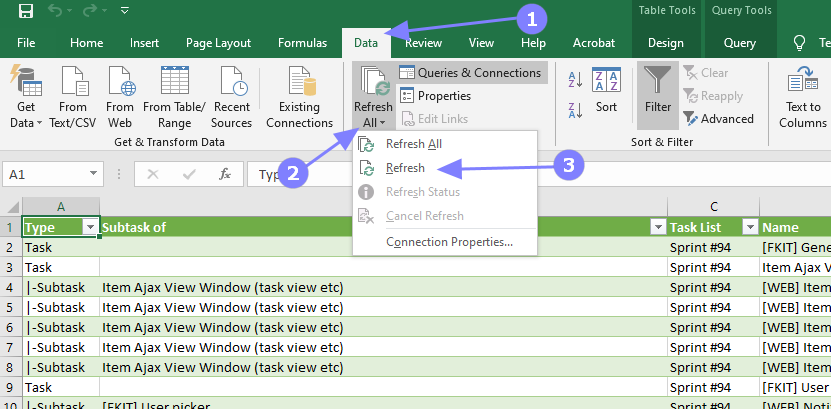Open the Subtask of column filter dropdown
The image size is (831, 409).
(x=658, y=227)
